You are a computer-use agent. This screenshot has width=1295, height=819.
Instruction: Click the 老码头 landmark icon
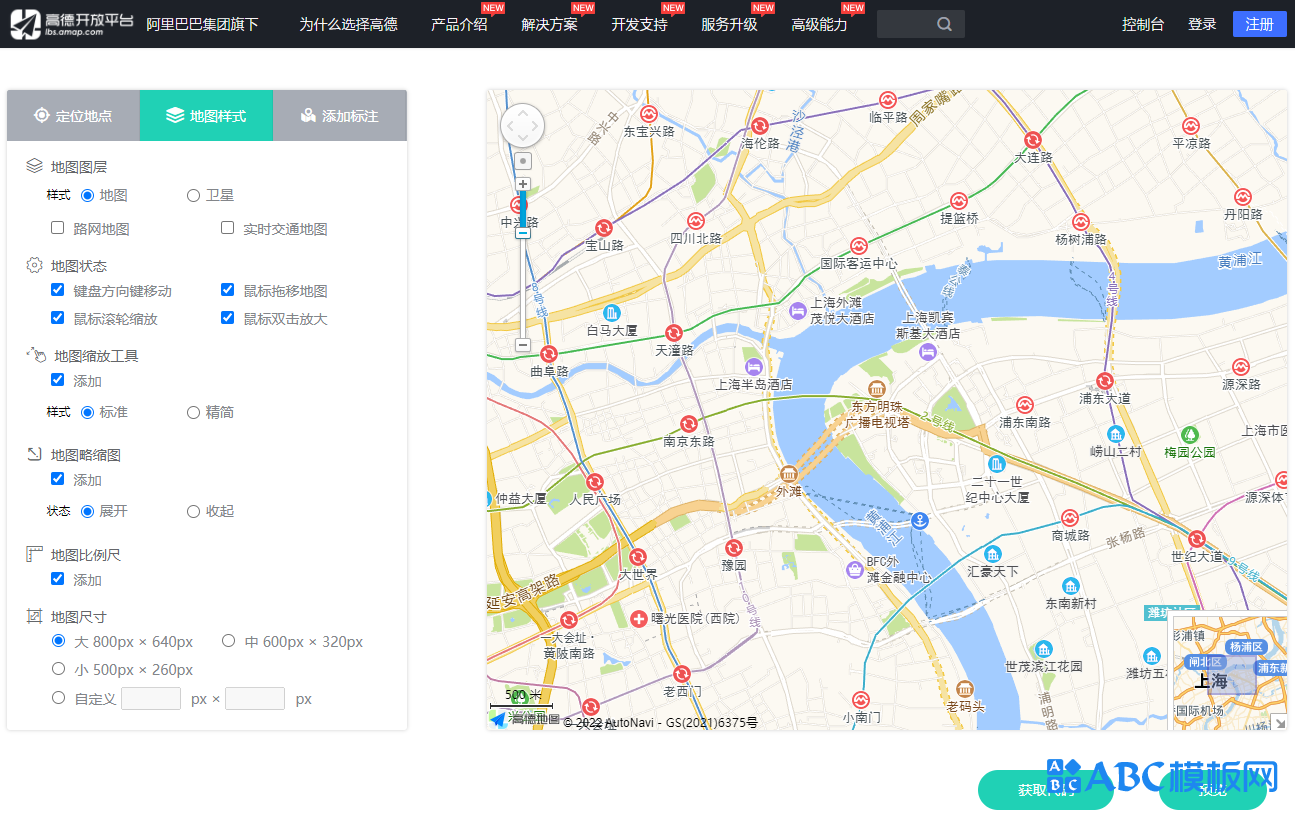965,689
